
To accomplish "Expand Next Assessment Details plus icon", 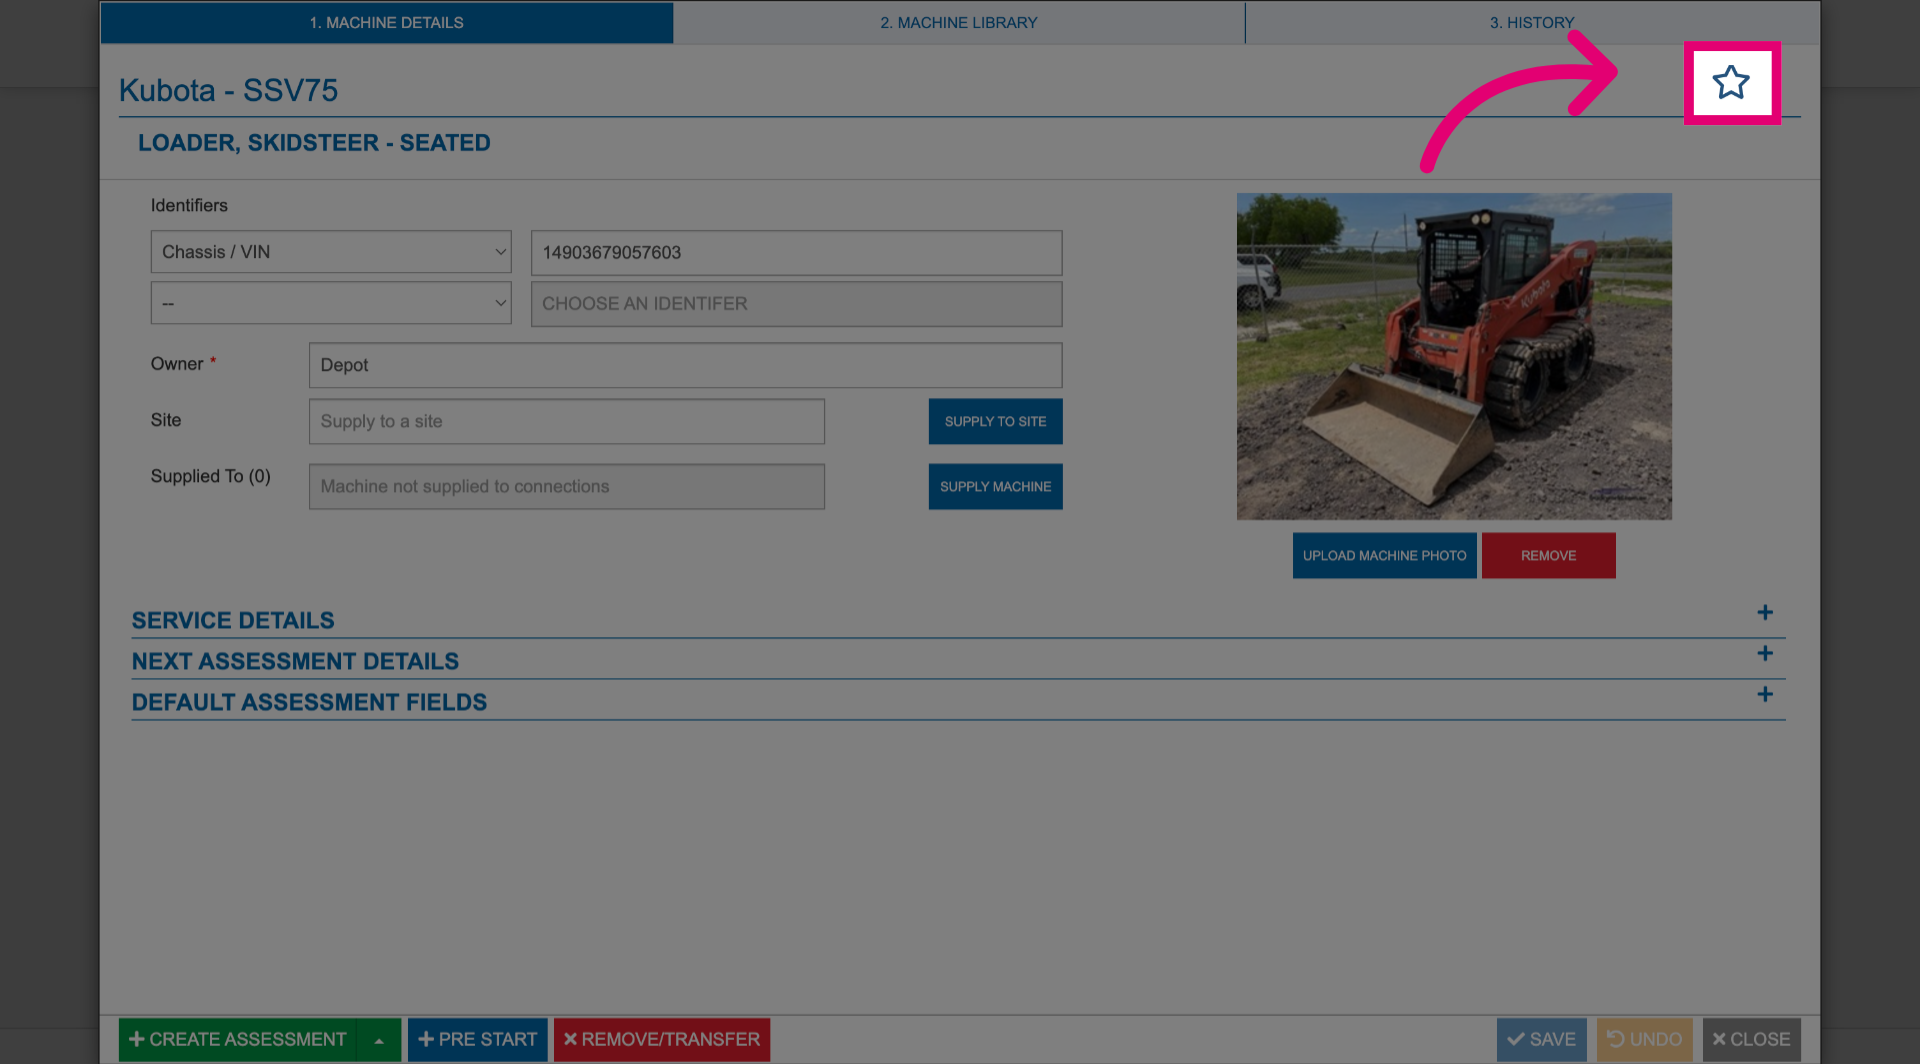I will tap(1765, 653).
